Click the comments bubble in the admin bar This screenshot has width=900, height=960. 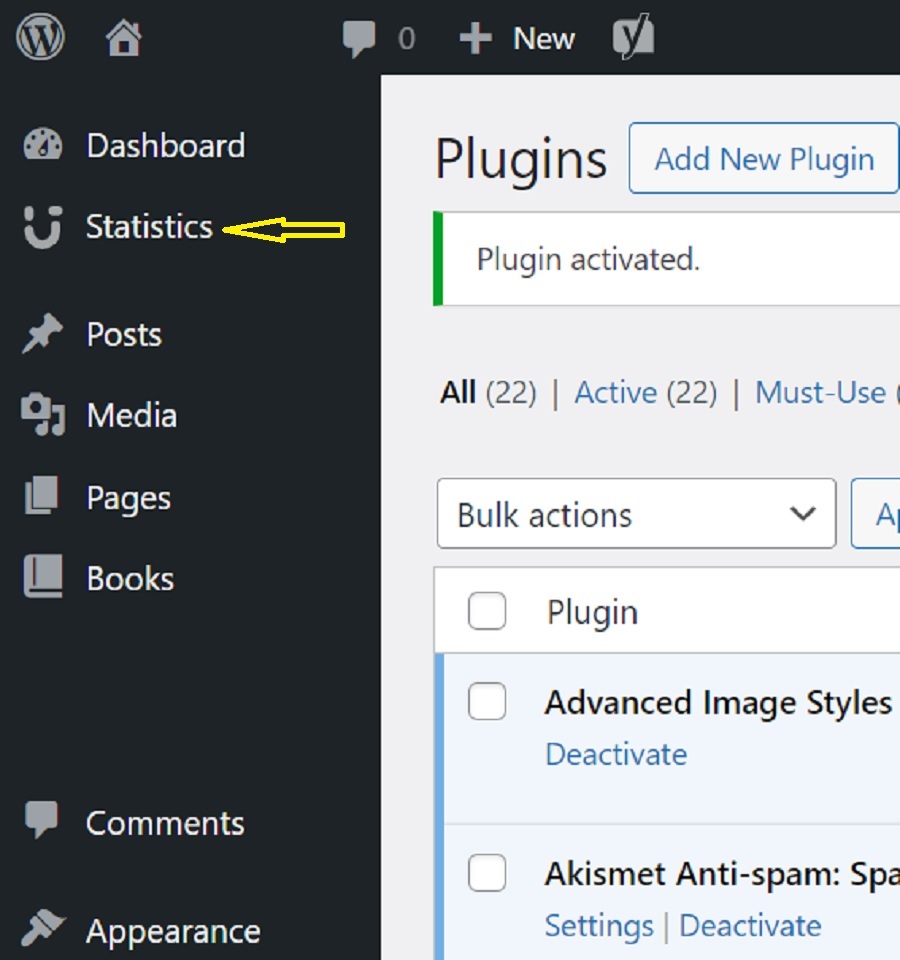(362, 38)
